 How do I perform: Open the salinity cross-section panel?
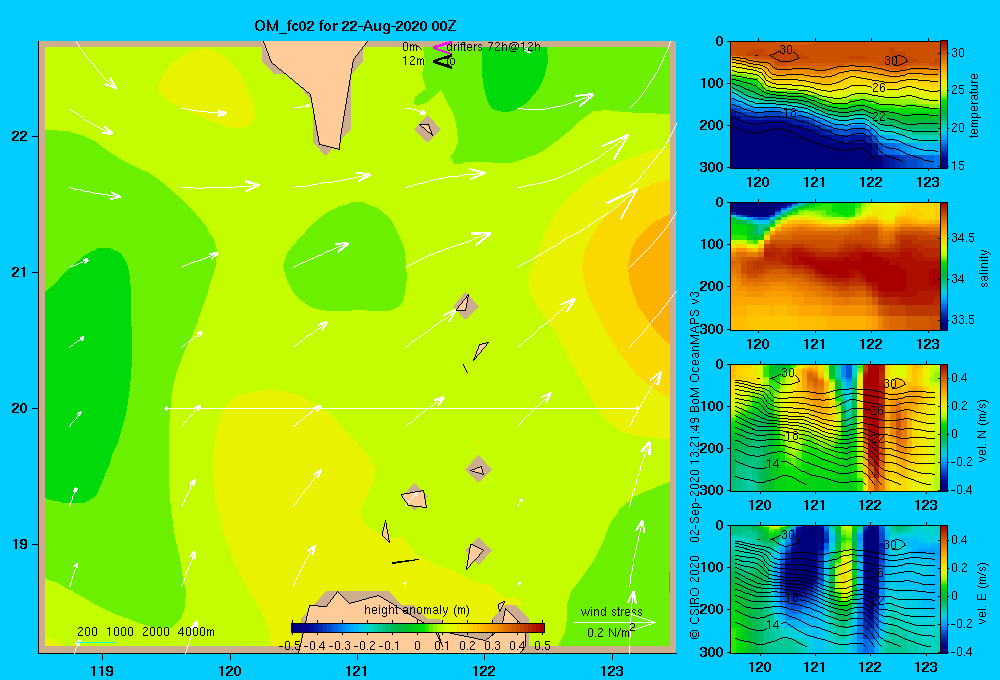tap(834, 266)
